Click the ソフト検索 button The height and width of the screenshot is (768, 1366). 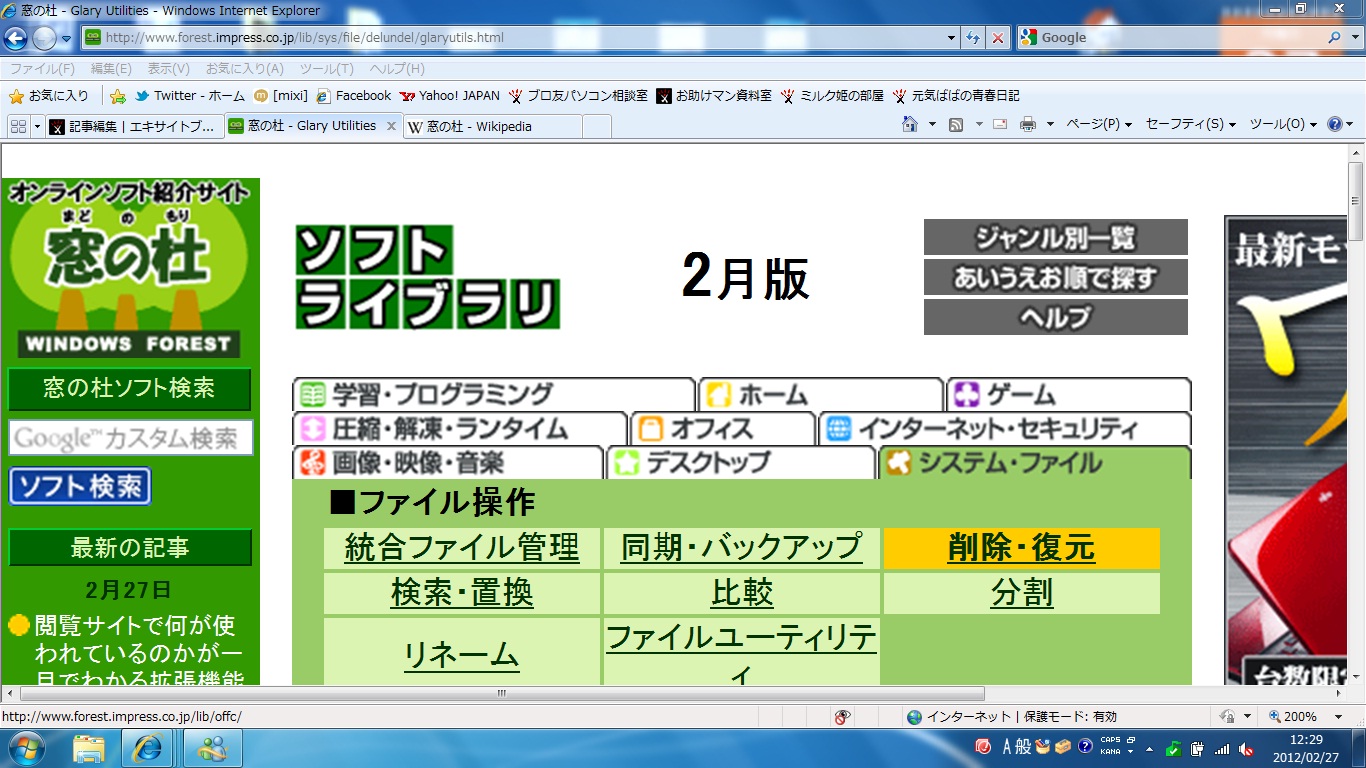(80, 487)
